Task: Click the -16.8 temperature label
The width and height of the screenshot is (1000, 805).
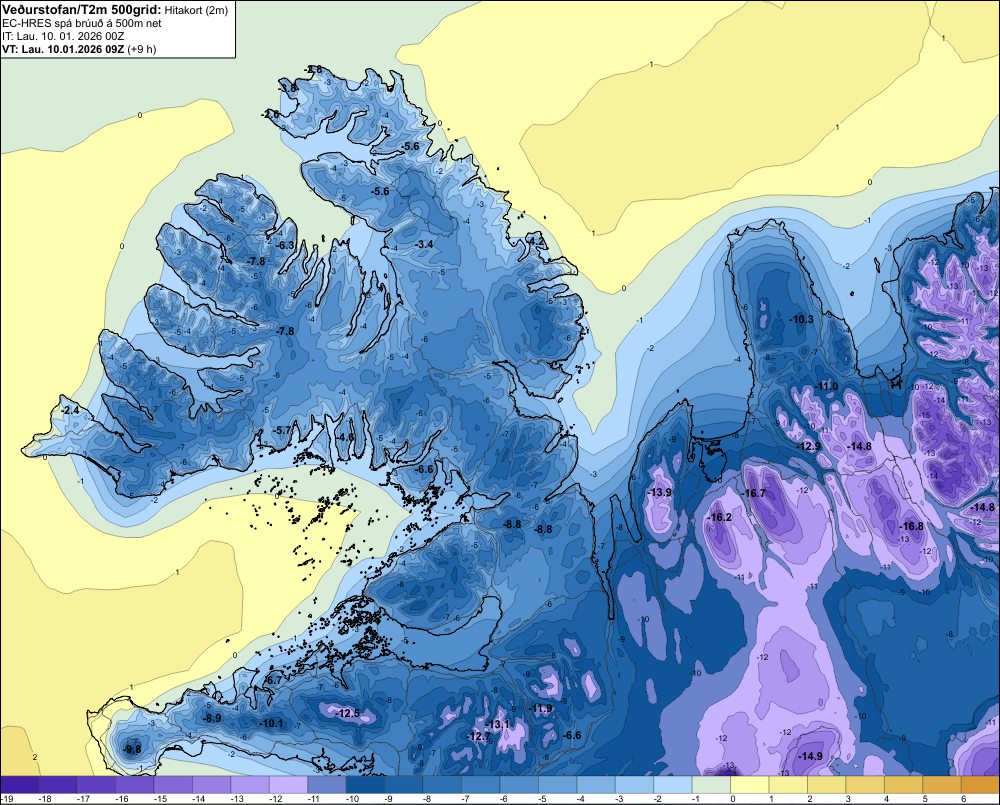Action: [911, 526]
